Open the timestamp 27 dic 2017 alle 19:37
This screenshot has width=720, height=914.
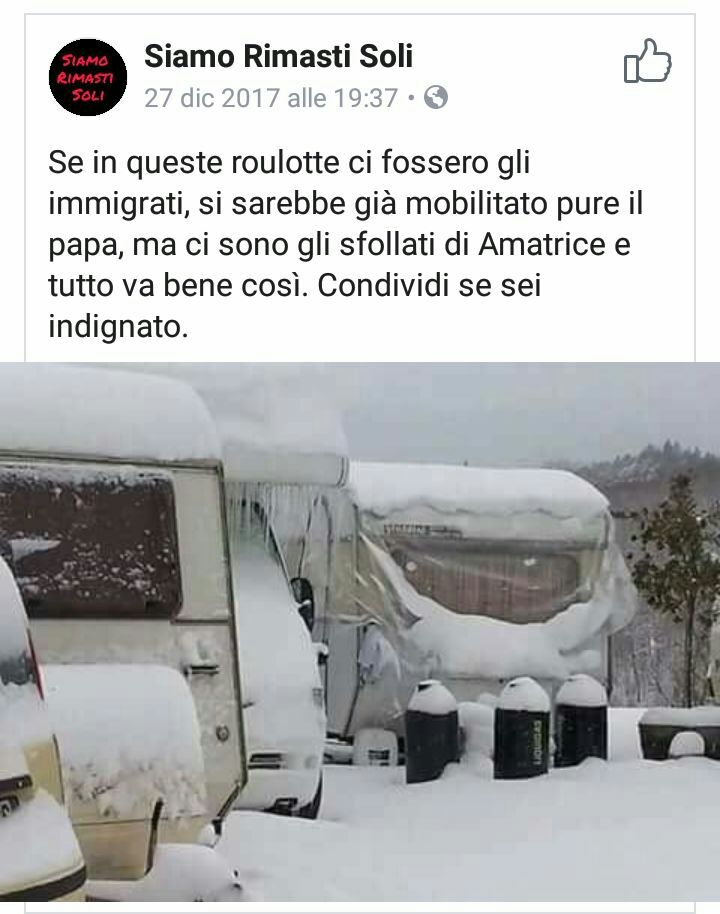pyautogui.click(x=271, y=98)
